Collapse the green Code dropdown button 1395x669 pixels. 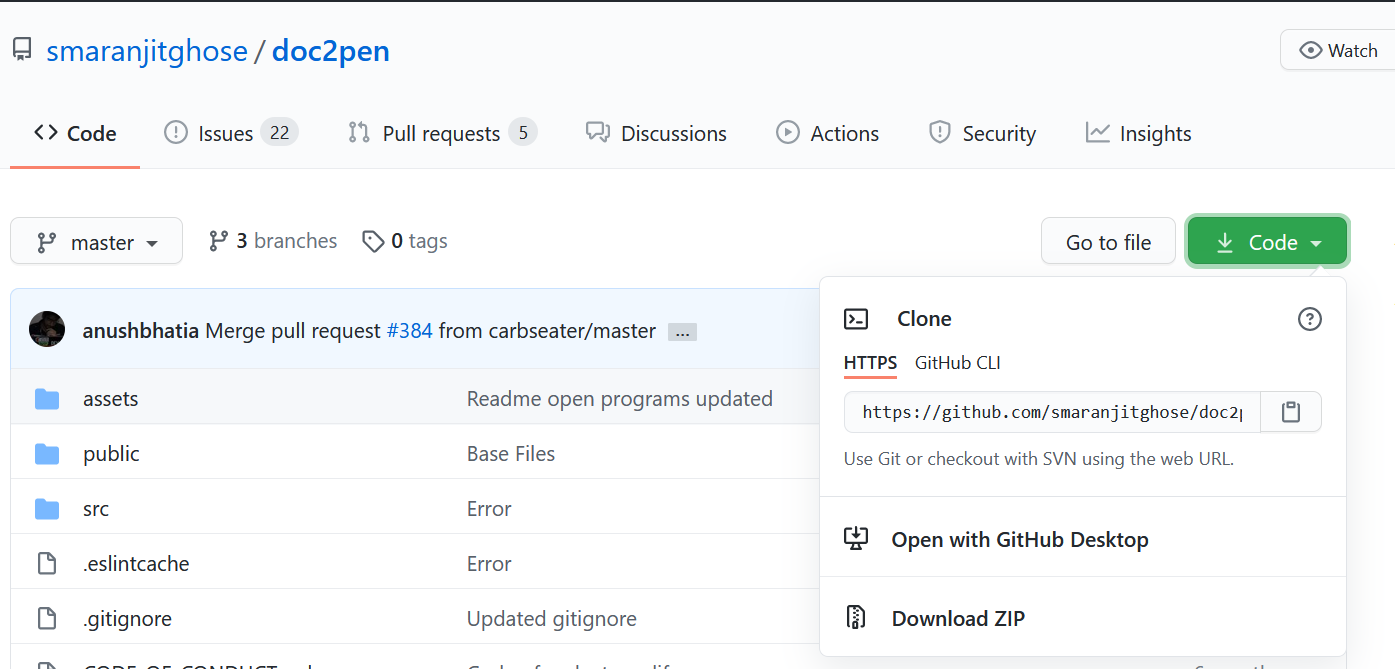[1267, 242]
